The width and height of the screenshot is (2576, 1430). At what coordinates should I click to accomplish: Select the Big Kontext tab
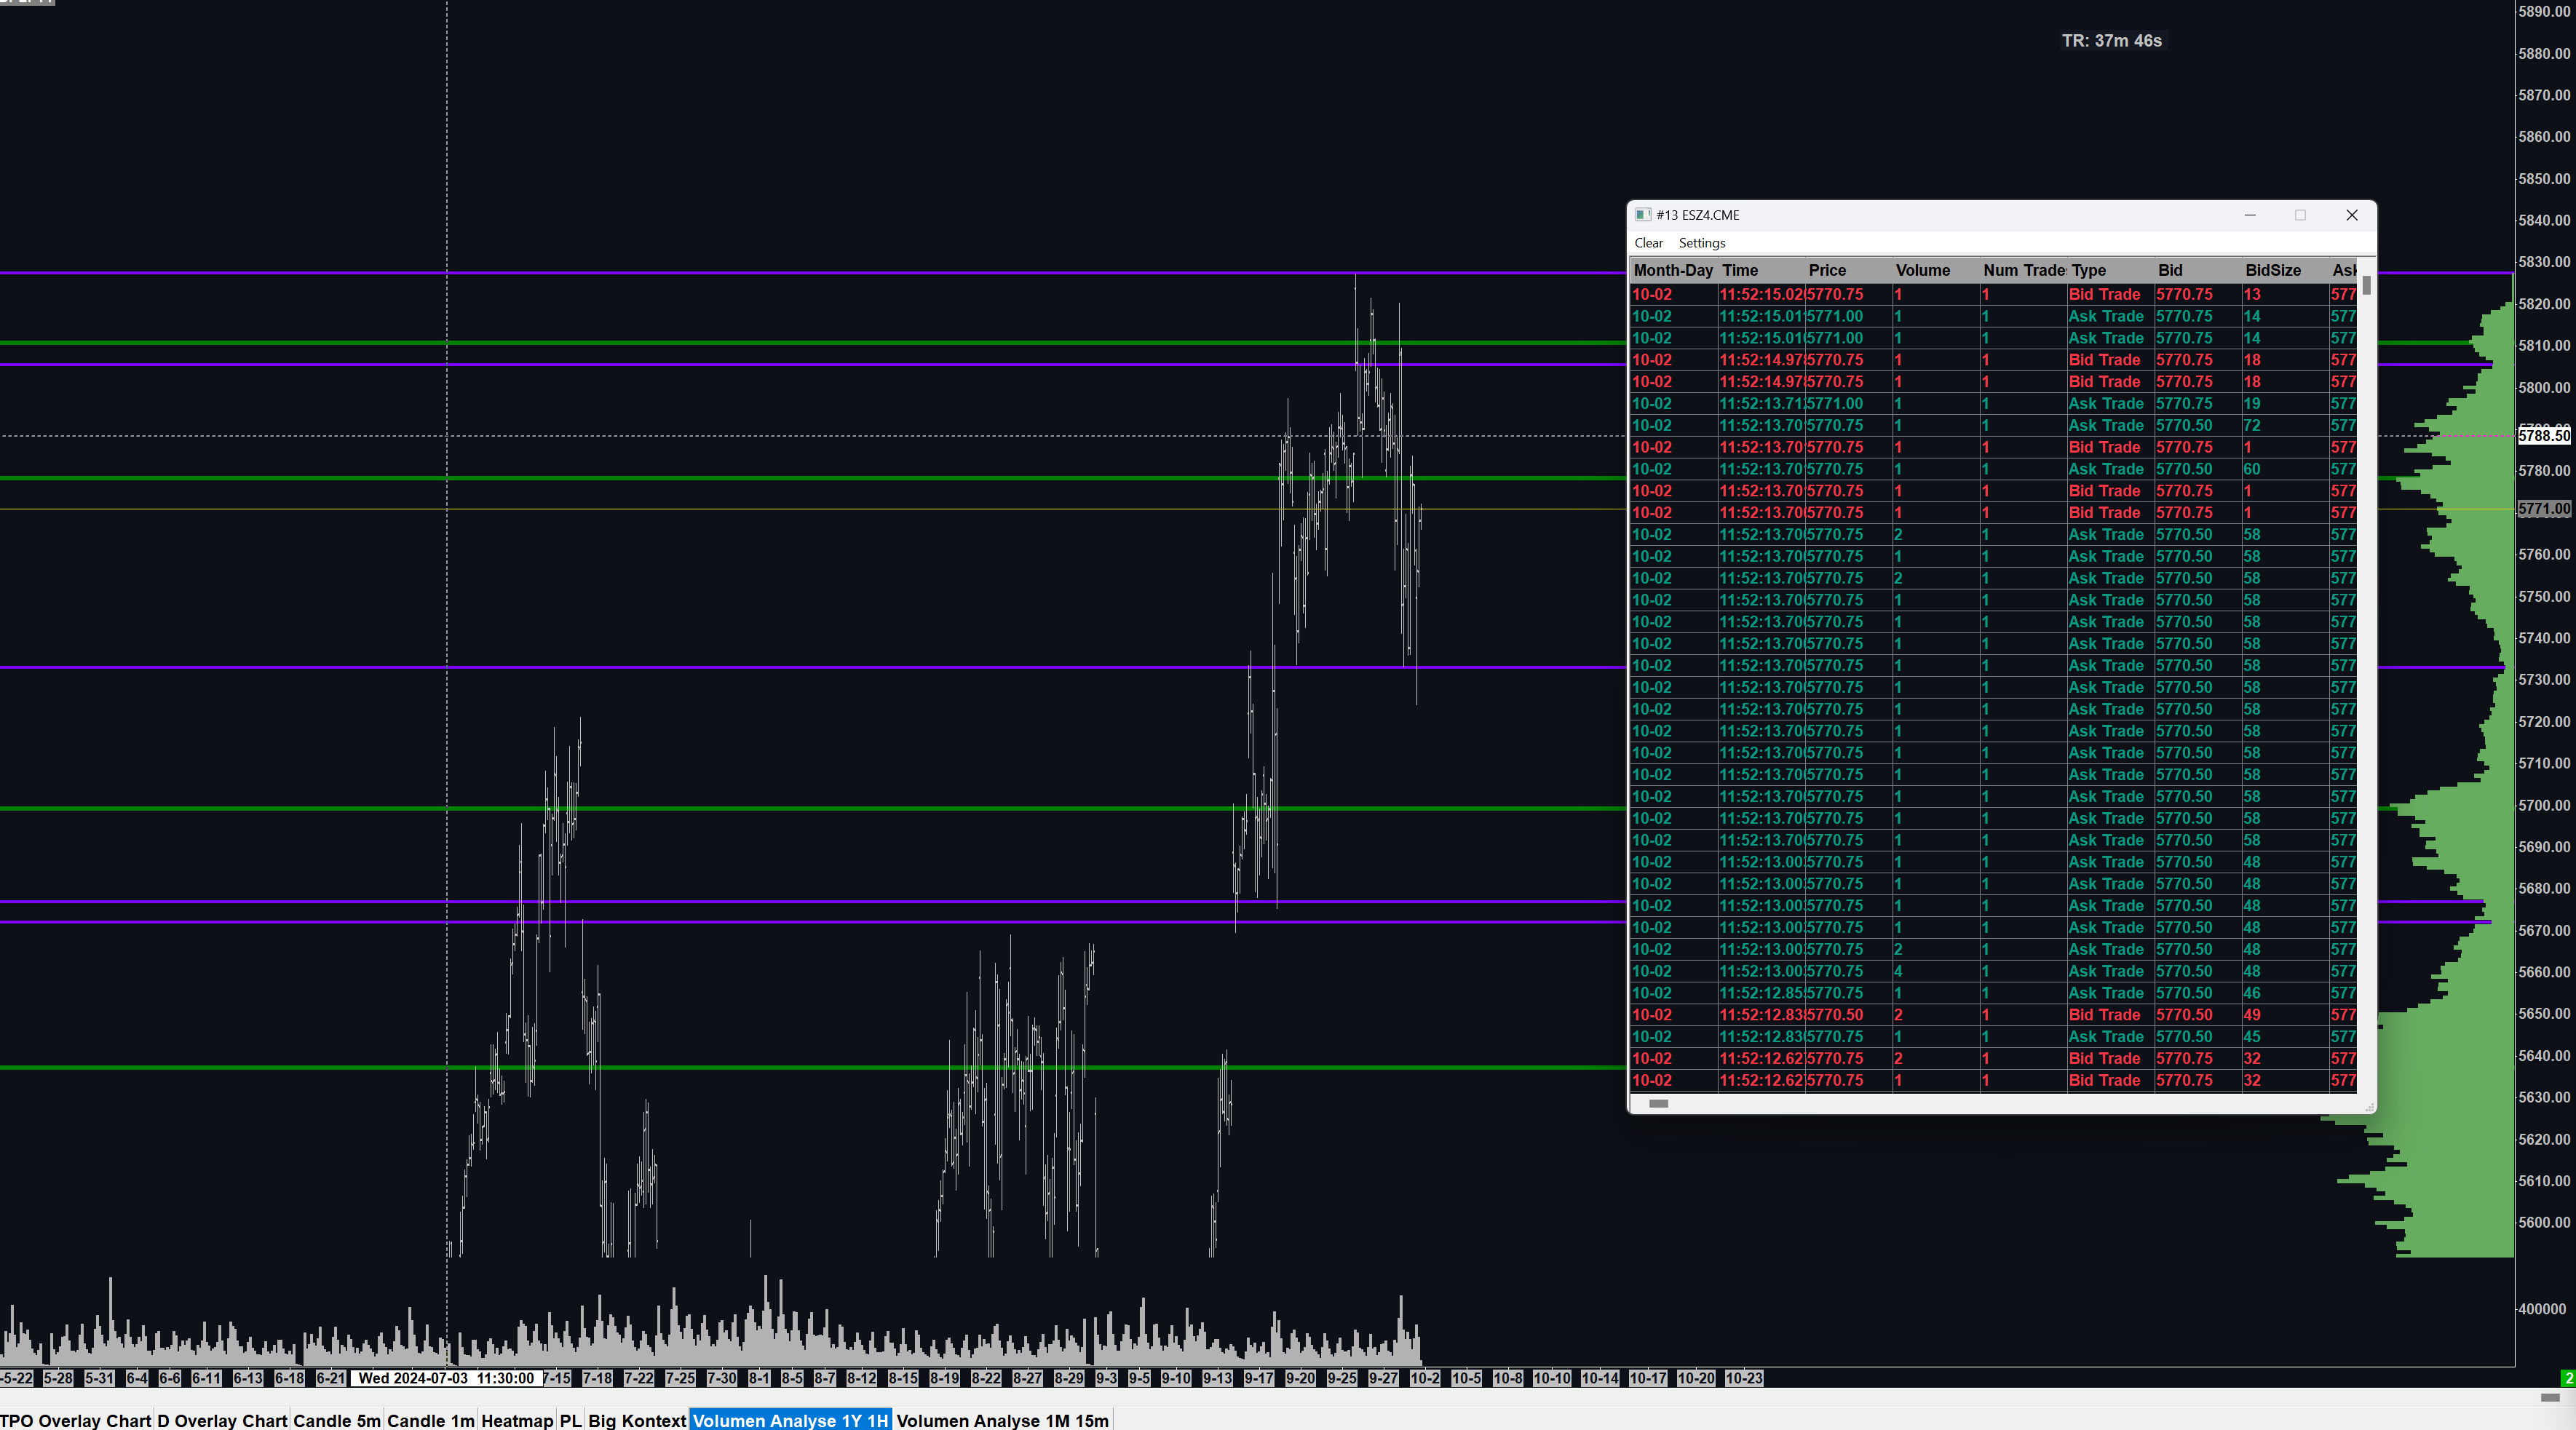637,1420
